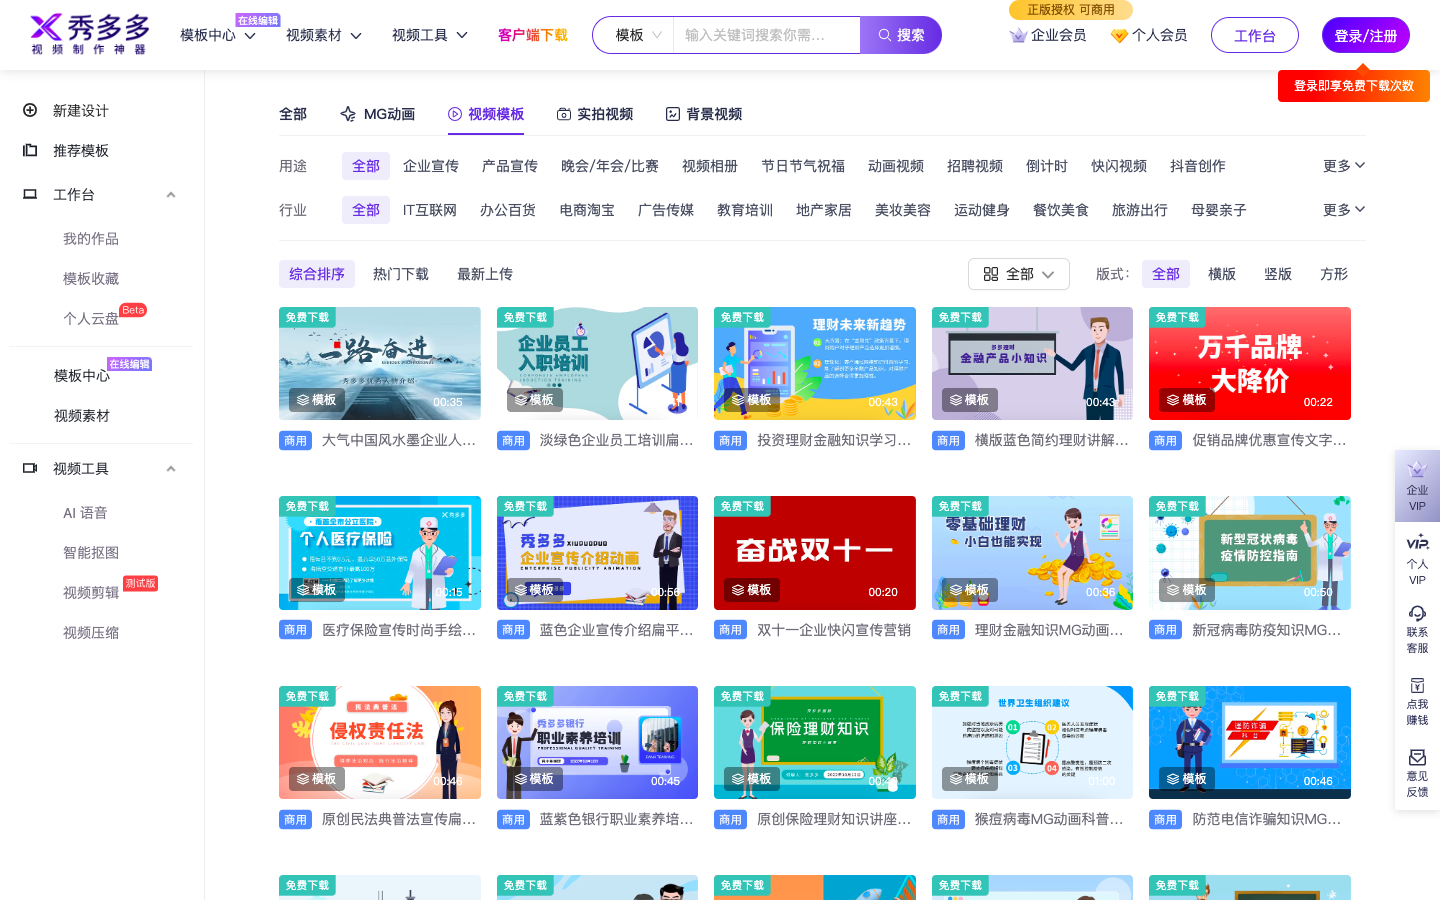The height and width of the screenshot is (900, 1440).
Task: Open the 联系客服 headset icon
Action: (x=1417, y=613)
